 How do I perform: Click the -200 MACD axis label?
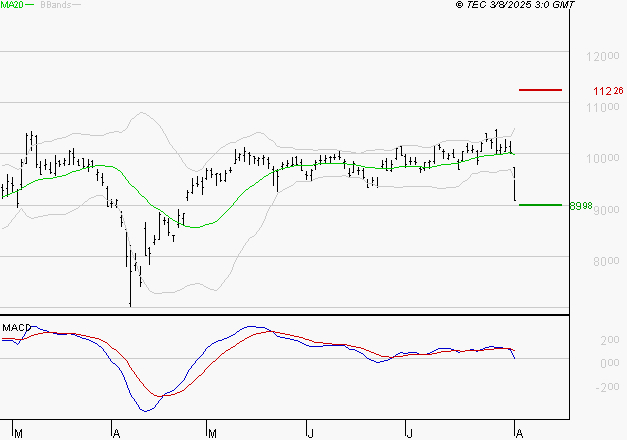tap(607, 387)
